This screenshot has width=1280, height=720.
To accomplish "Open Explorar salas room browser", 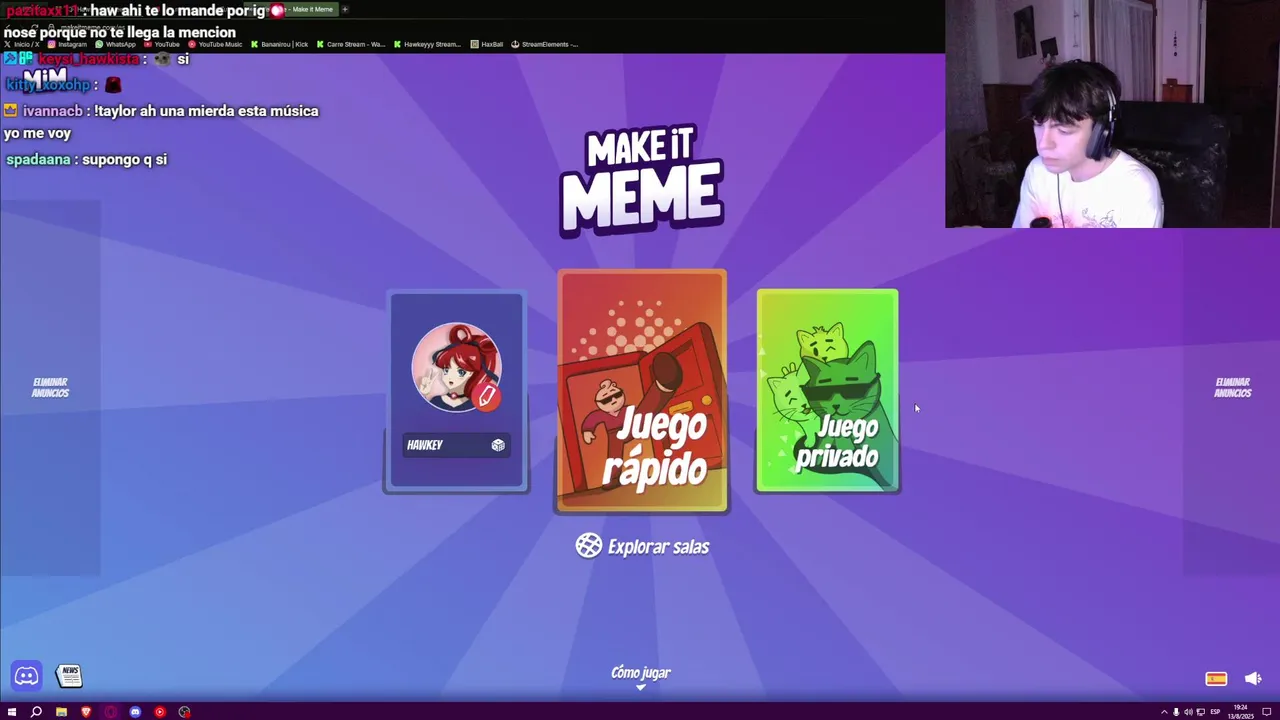I will tap(642, 546).
